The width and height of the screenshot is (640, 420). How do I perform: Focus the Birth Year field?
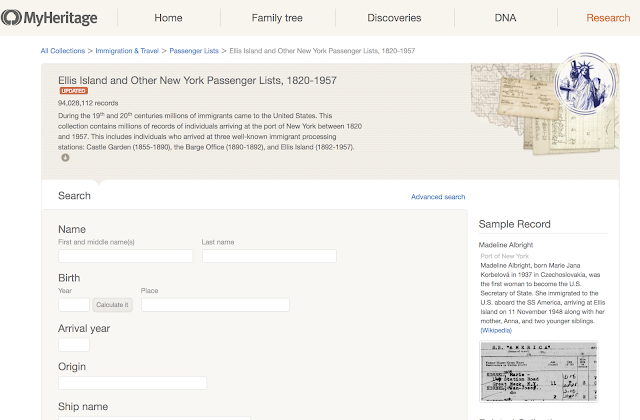click(74, 305)
